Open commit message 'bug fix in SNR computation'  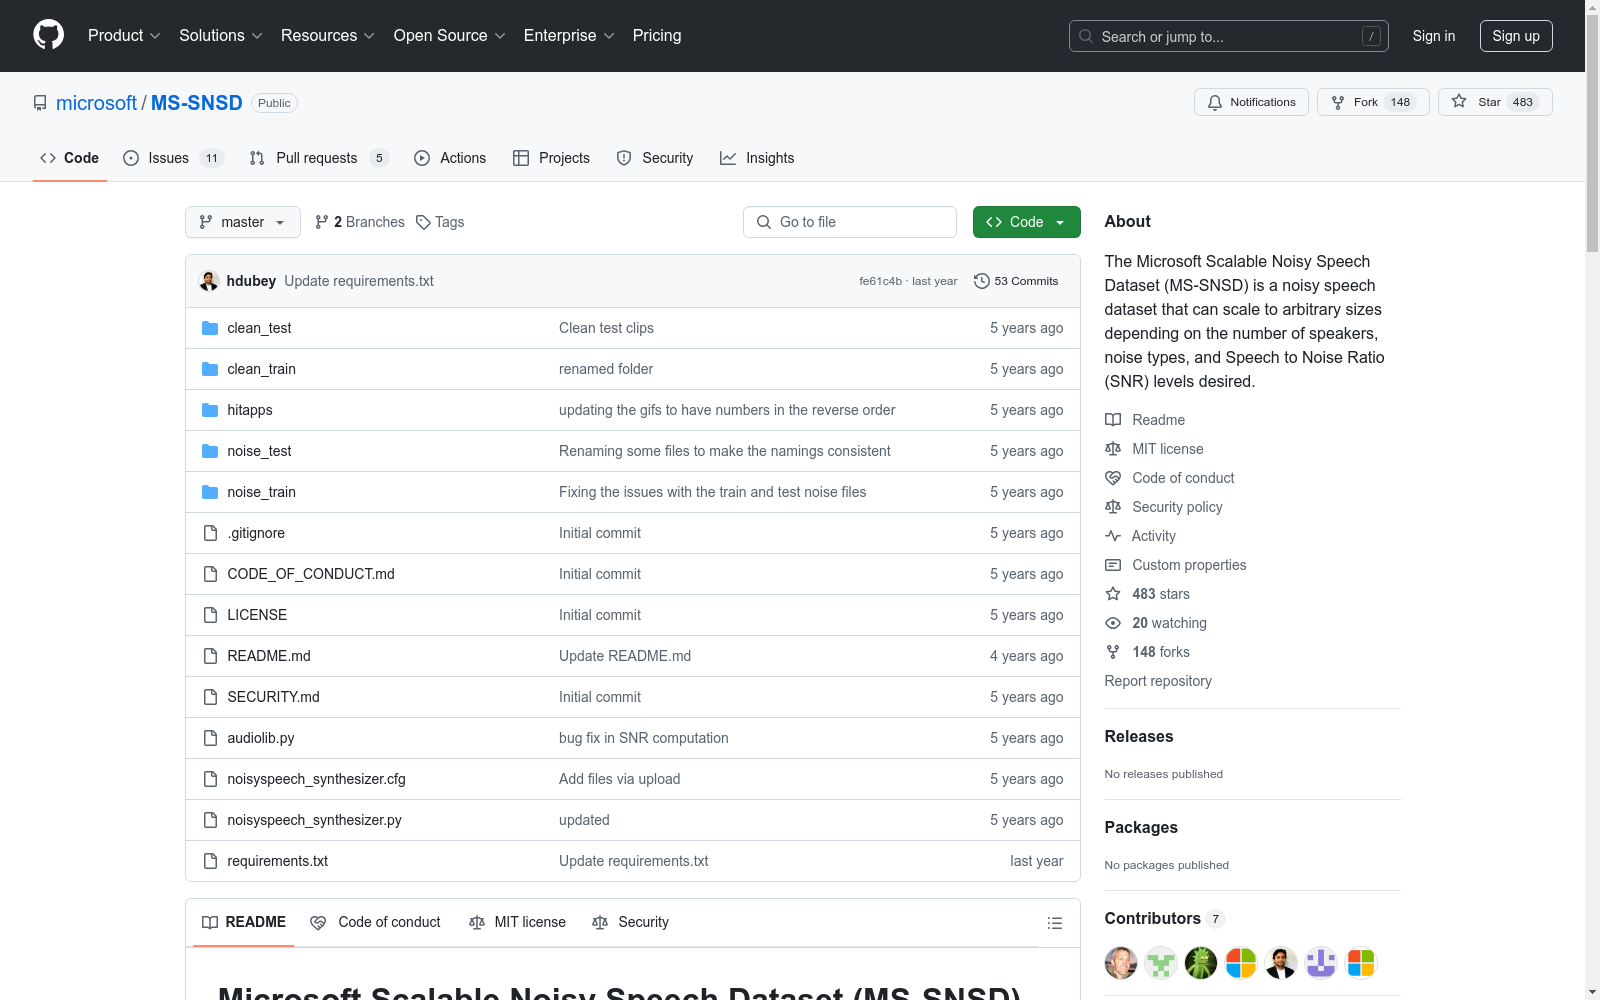tap(644, 738)
